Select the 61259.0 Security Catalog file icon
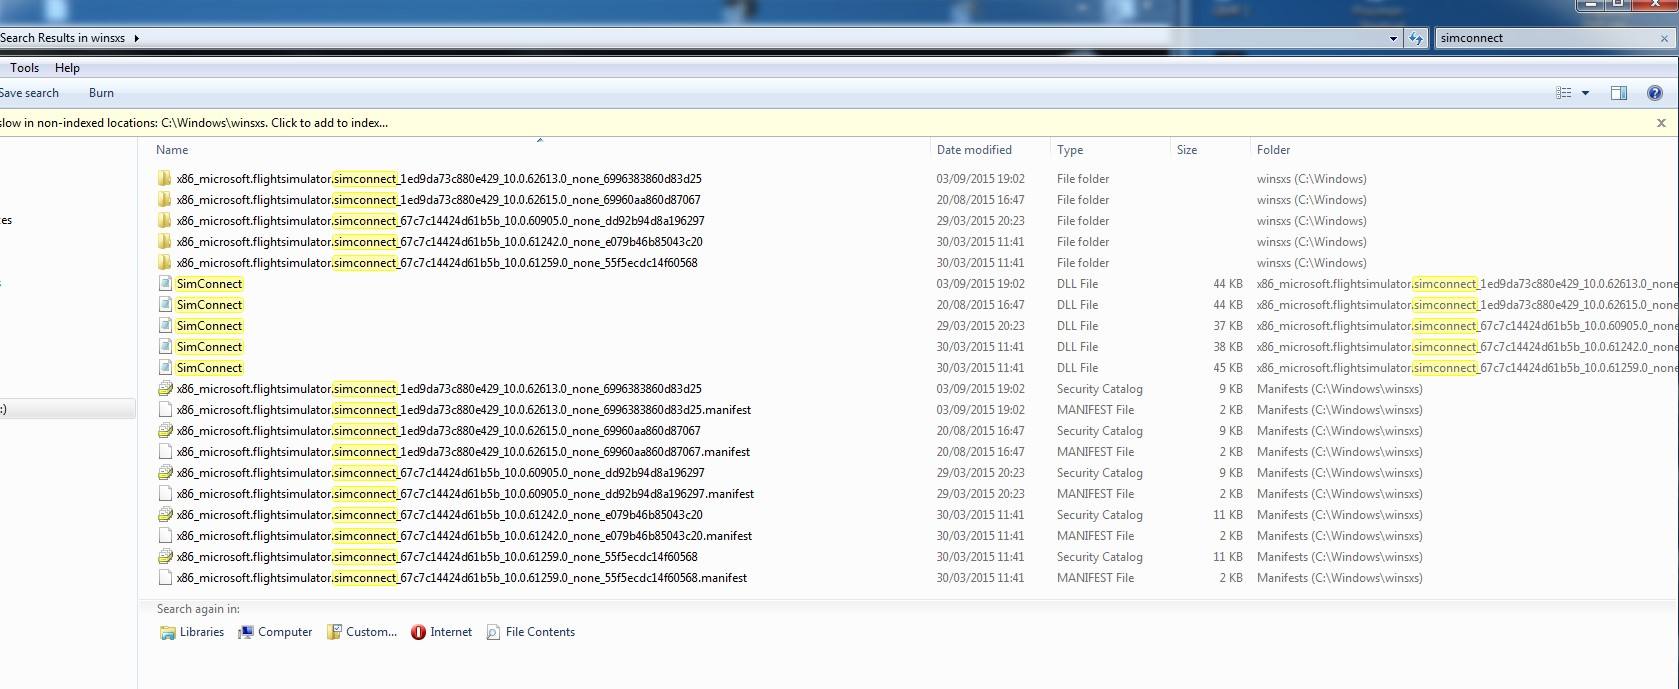Screen dimensions: 1679x689 point(165,557)
